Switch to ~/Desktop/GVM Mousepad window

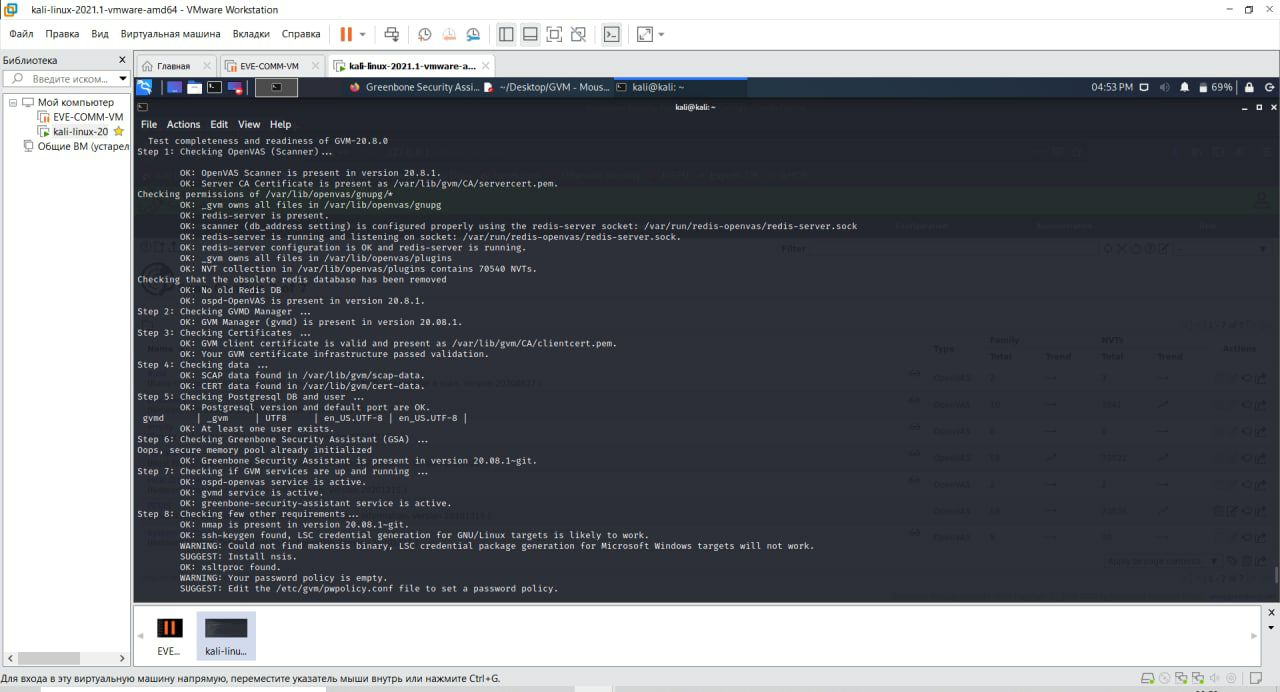[547, 87]
